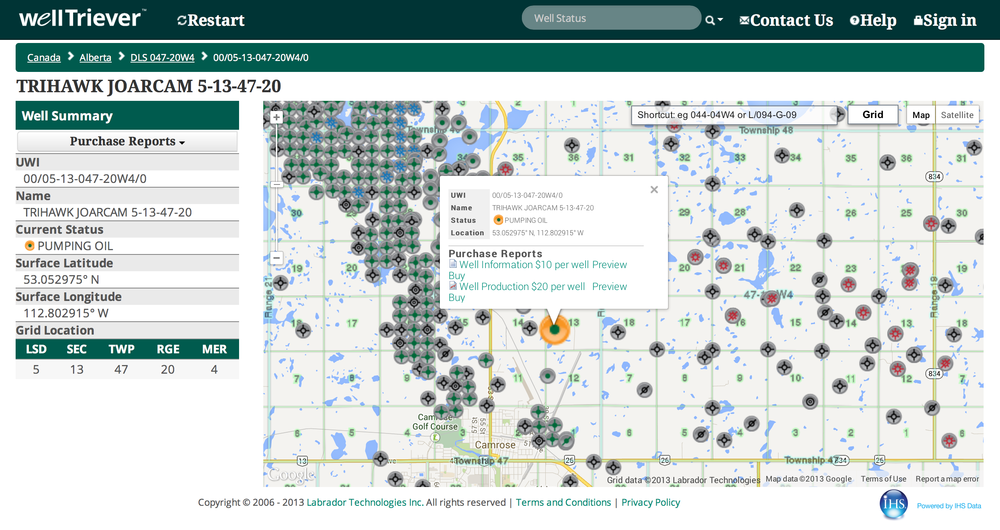The height and width of the screenshot is (530, 1000).
Task: Focus the Well Status search field
Action: point(611,18)
